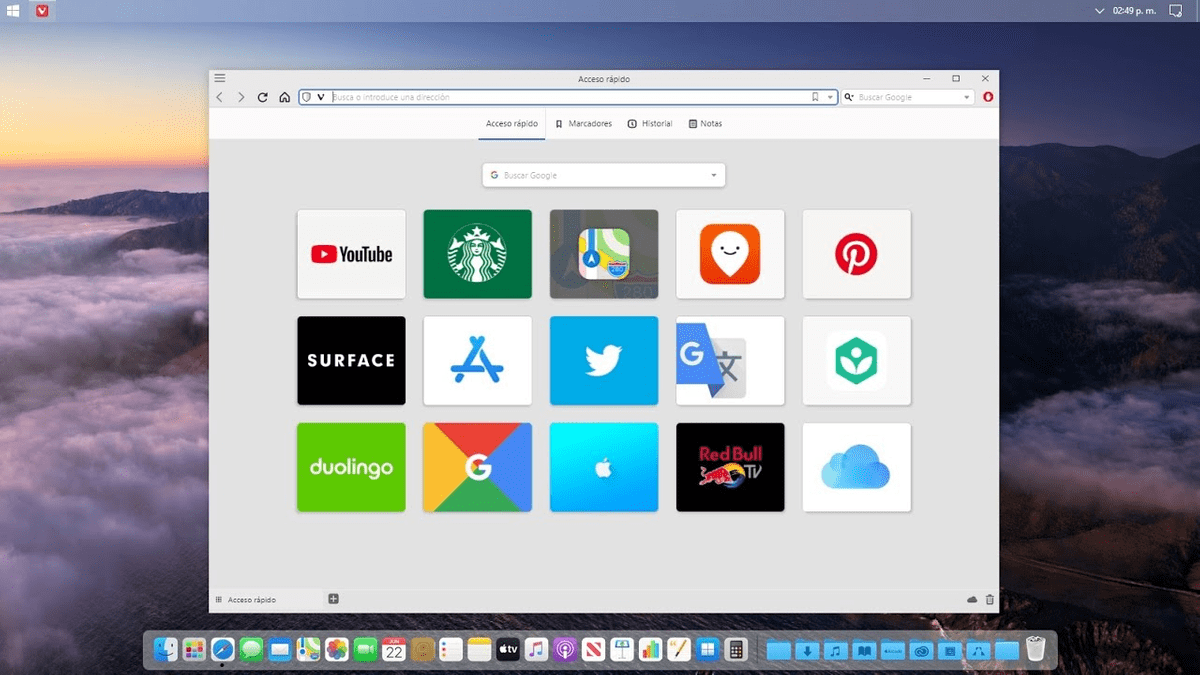Bookmark this page using the flag icon

click(x=814, y=97)
